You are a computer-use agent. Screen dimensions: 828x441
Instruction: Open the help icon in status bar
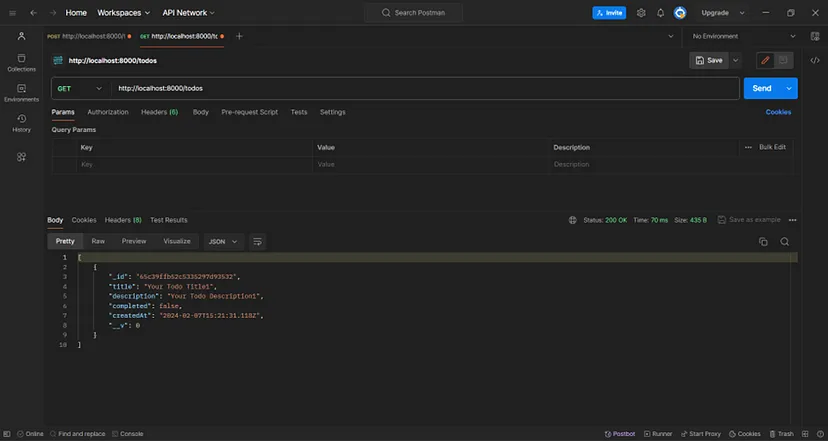click(820, 434)
